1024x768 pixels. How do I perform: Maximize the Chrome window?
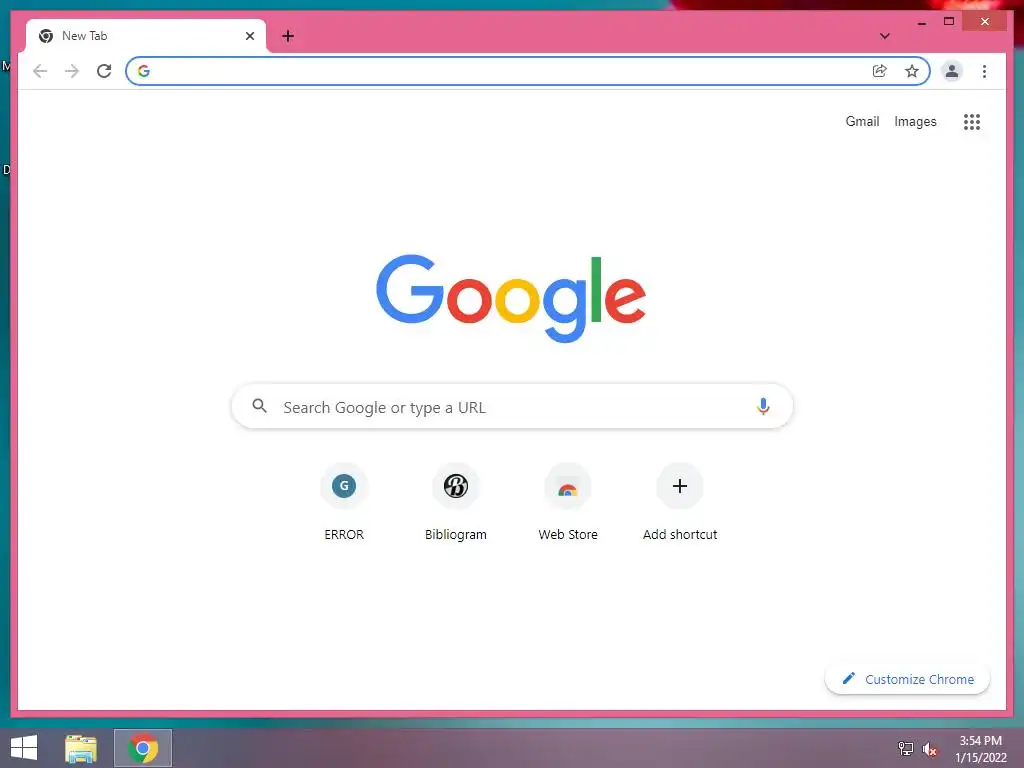click(949, 22)
